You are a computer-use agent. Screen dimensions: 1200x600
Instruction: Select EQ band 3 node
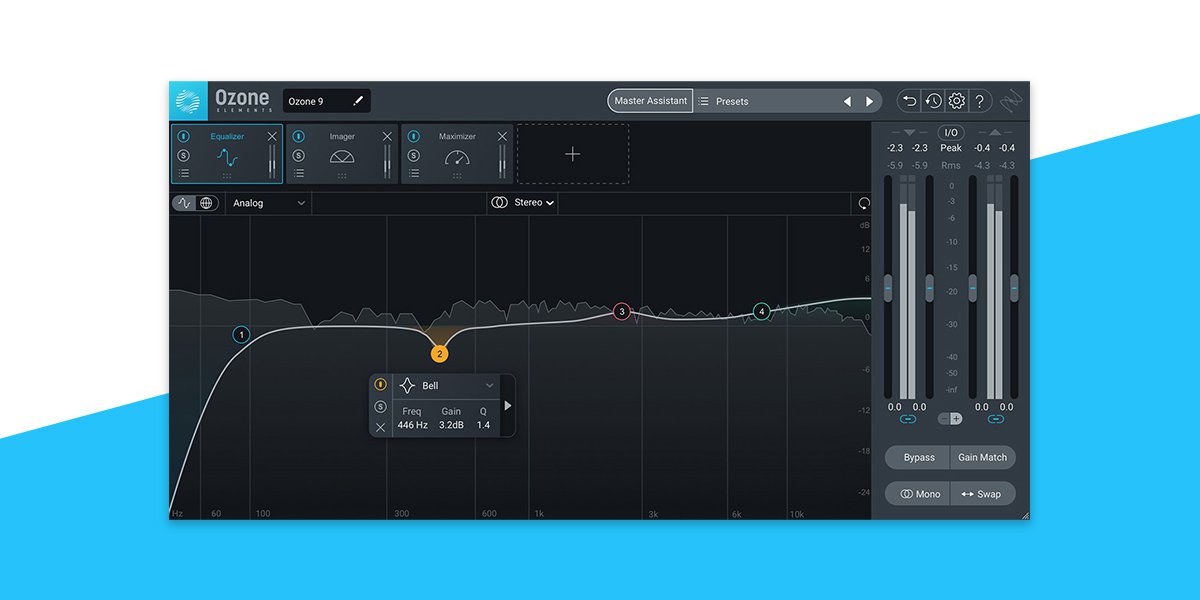[621, 312]
